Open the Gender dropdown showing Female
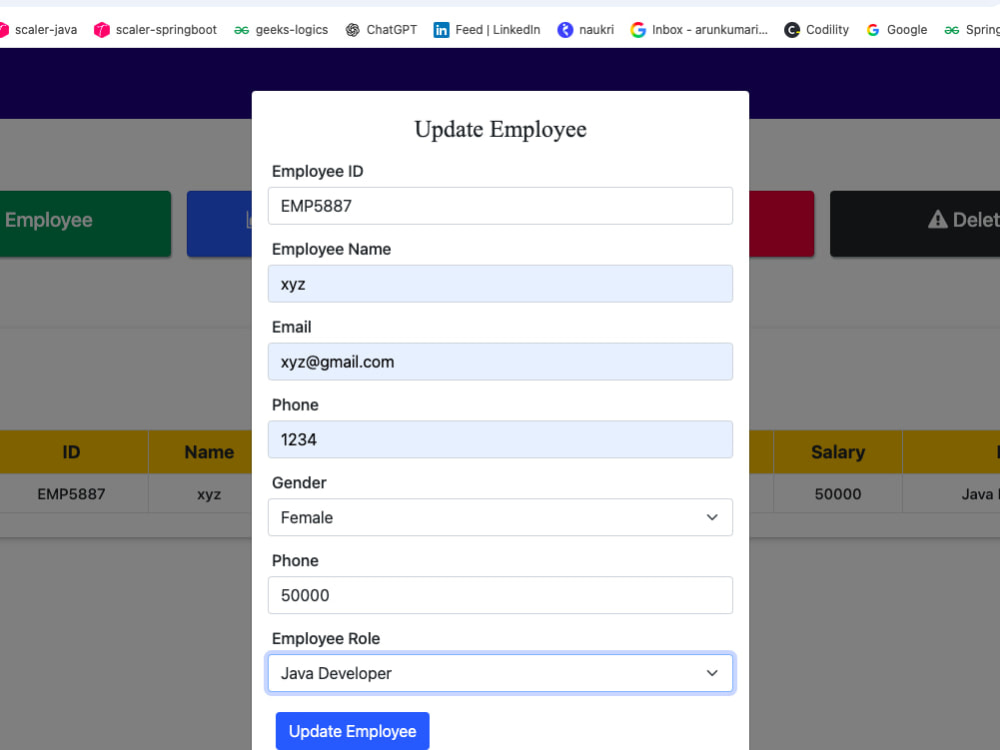This screenshot has width=1000, height=750. click(500, 517)
